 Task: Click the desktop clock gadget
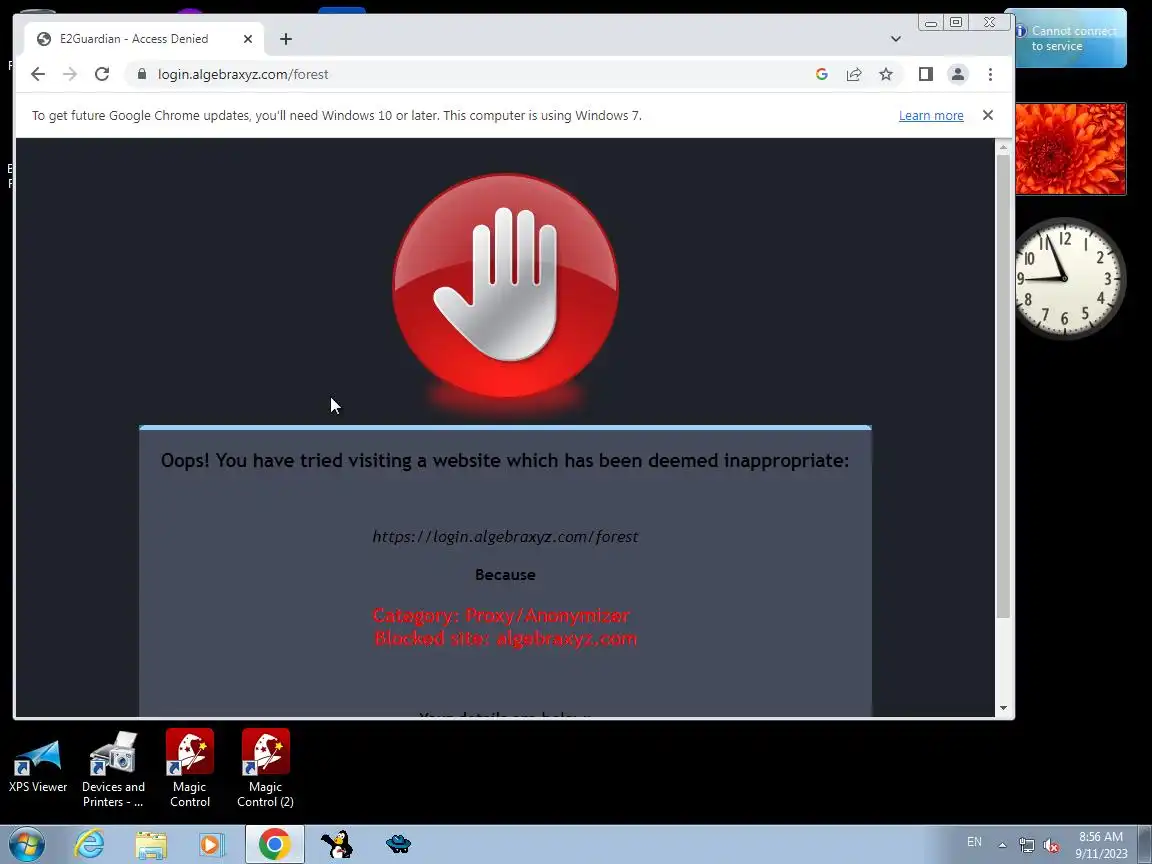tap(1066, 278)
